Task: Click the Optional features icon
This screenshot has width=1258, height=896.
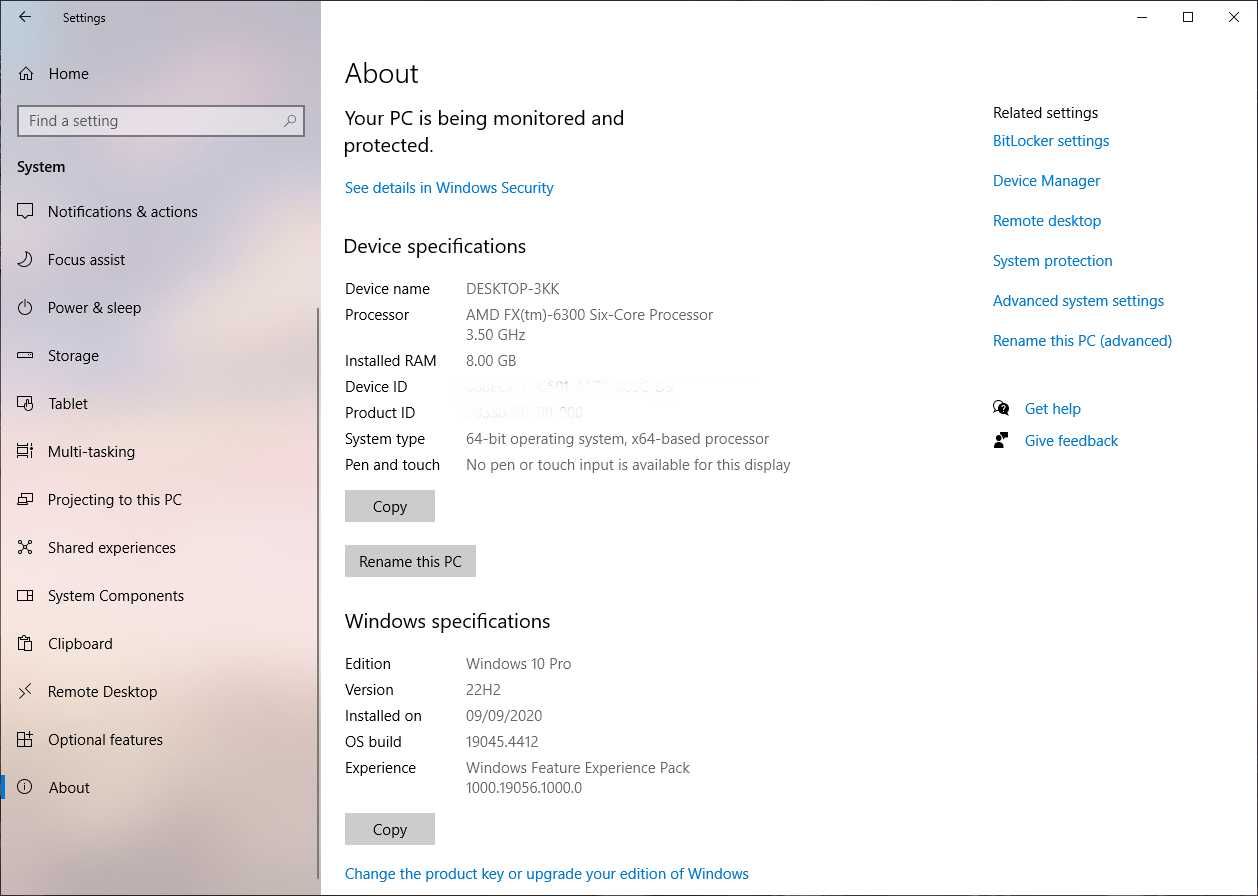Action: point(26,739)
